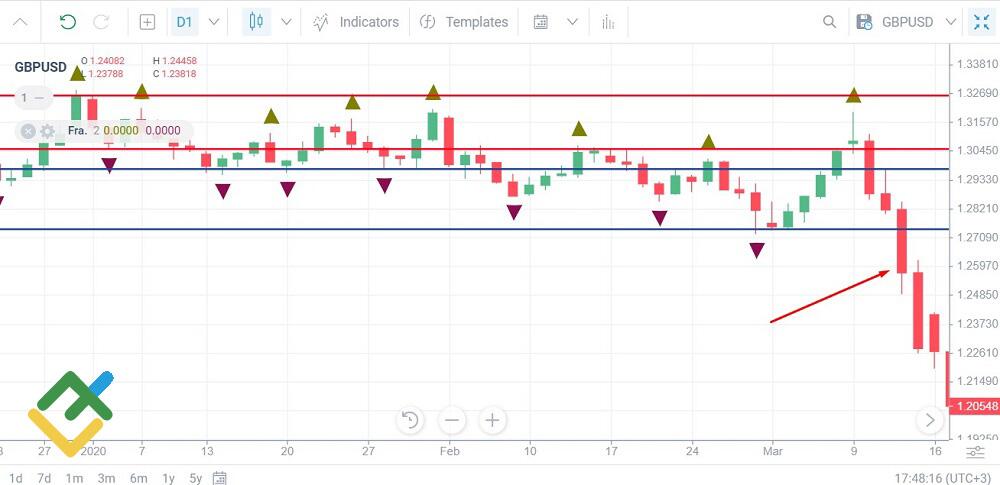Click the up fractal triangle above March 9 candle
Image resolution: width=1000 pixels, height=485 pixels.
tap(853, 96)
